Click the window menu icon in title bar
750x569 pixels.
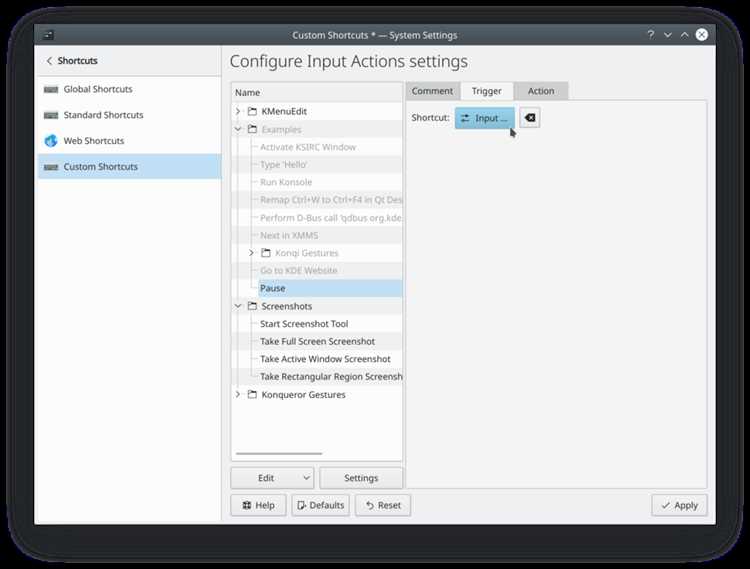tap(48, 35)
